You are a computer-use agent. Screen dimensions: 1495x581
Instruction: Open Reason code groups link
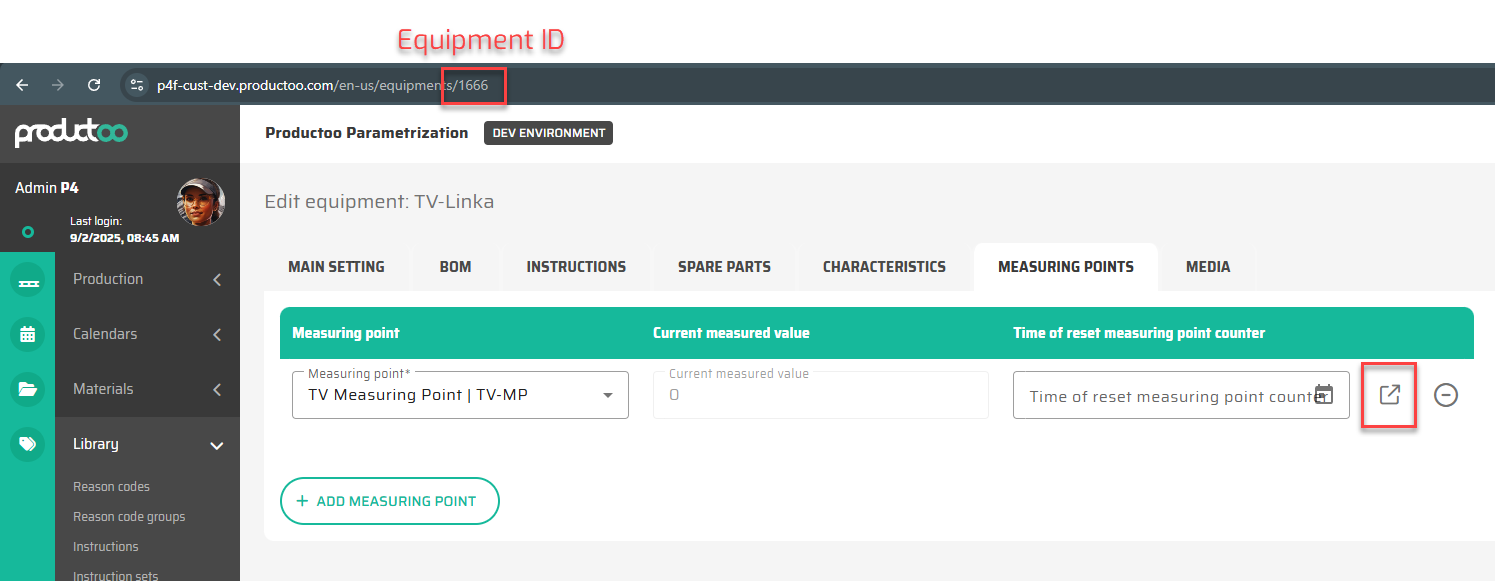tap(129, 517)
